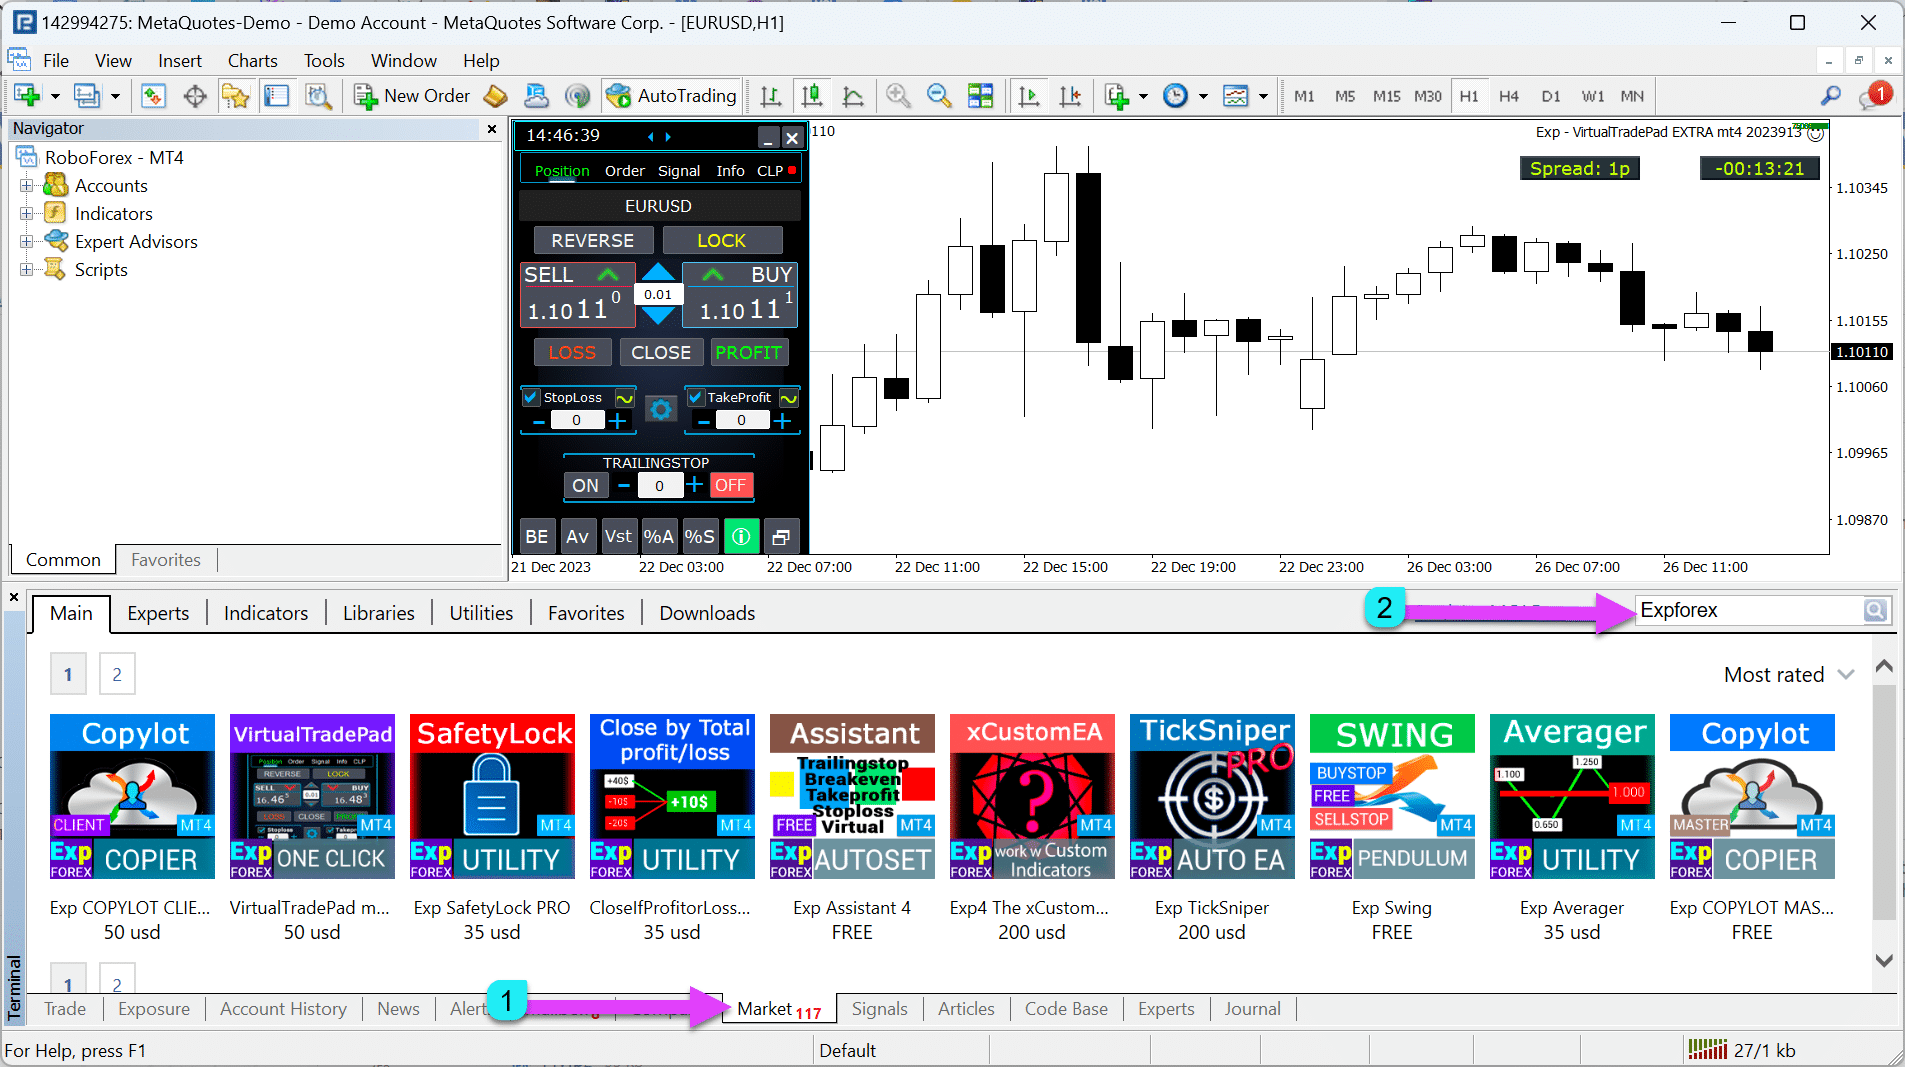The image size is (1905, 1067).
Task: Click the green info icon on trade pad
Action: [741, 537]
